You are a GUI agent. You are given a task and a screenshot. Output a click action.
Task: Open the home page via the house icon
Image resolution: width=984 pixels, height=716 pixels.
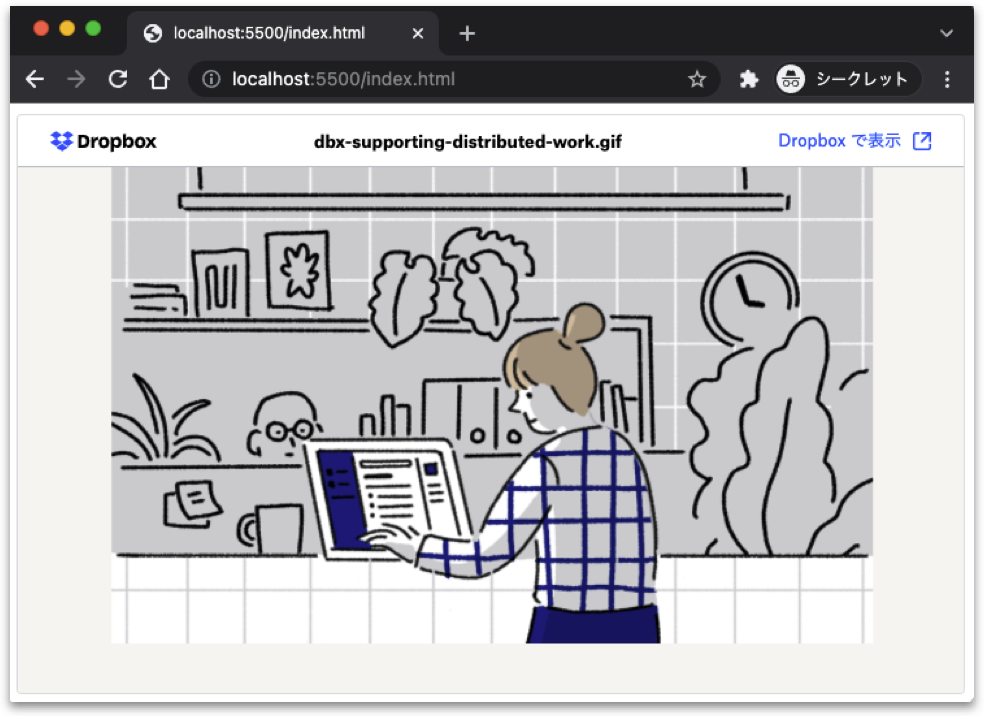[x=159, y=79]
